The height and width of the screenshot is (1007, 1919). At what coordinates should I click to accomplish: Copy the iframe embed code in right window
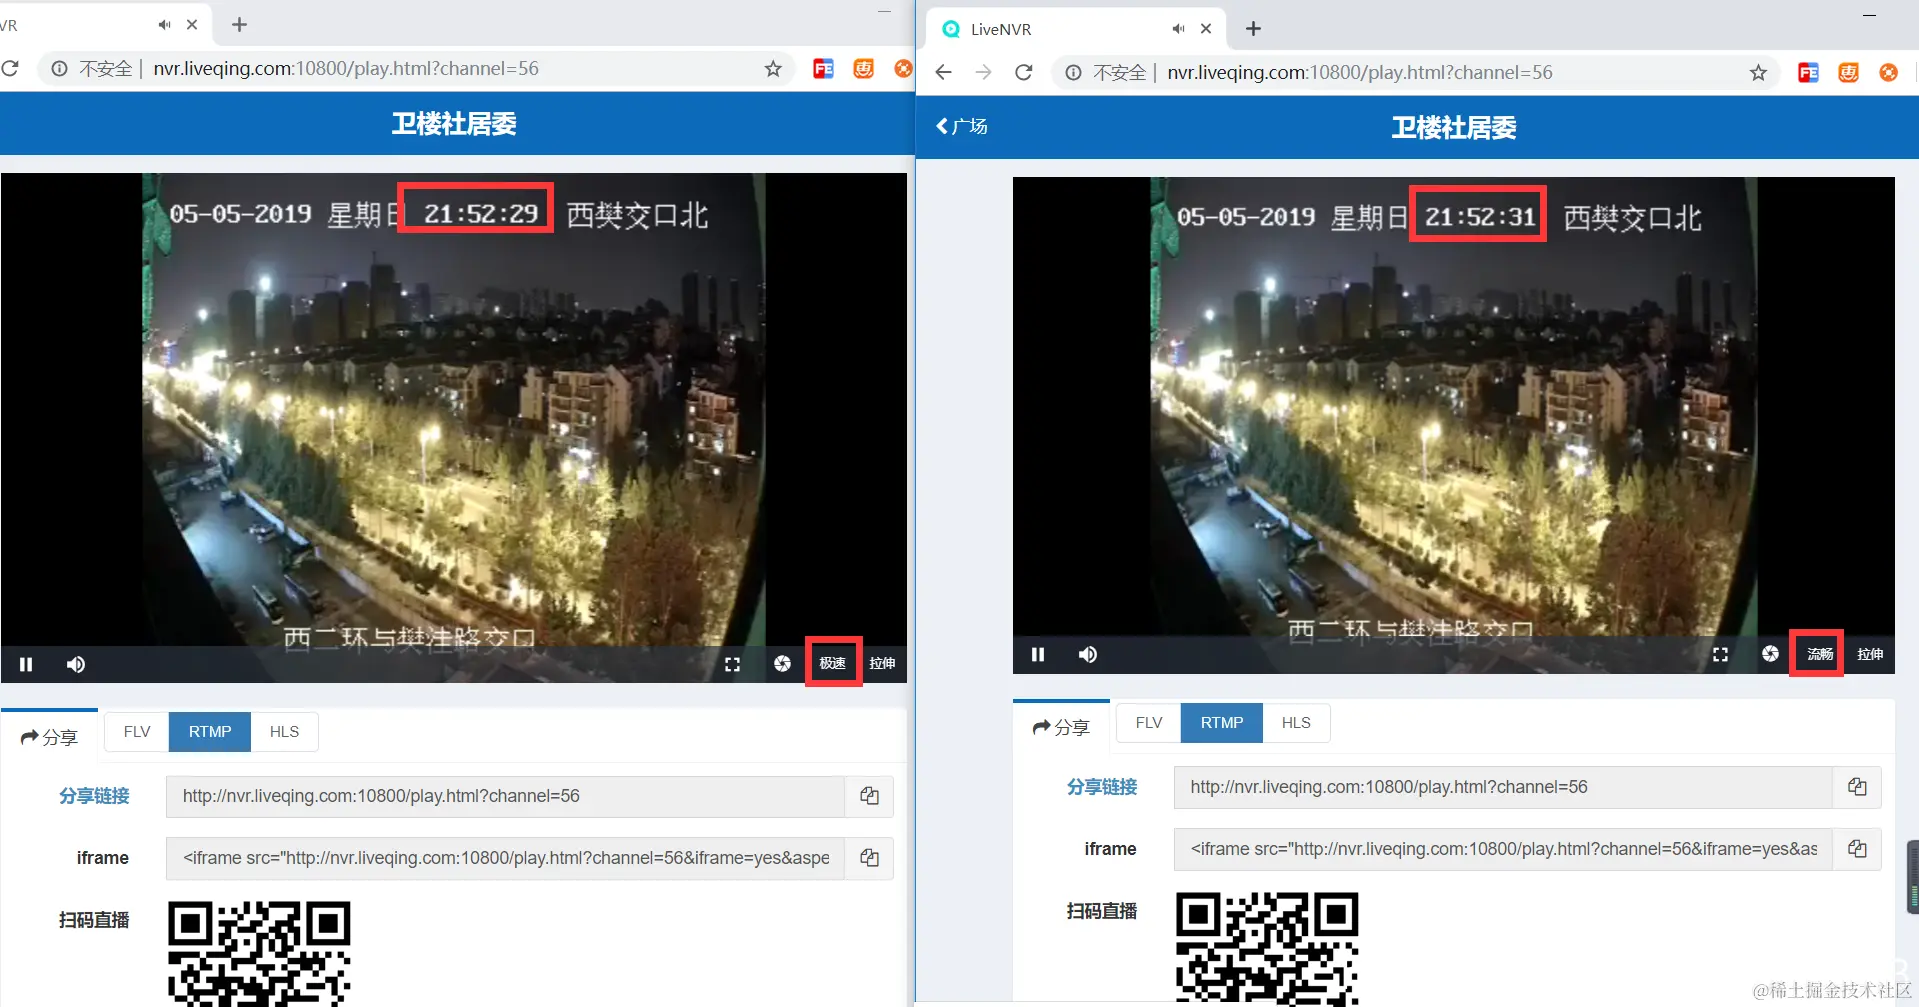coord(1857,848)
